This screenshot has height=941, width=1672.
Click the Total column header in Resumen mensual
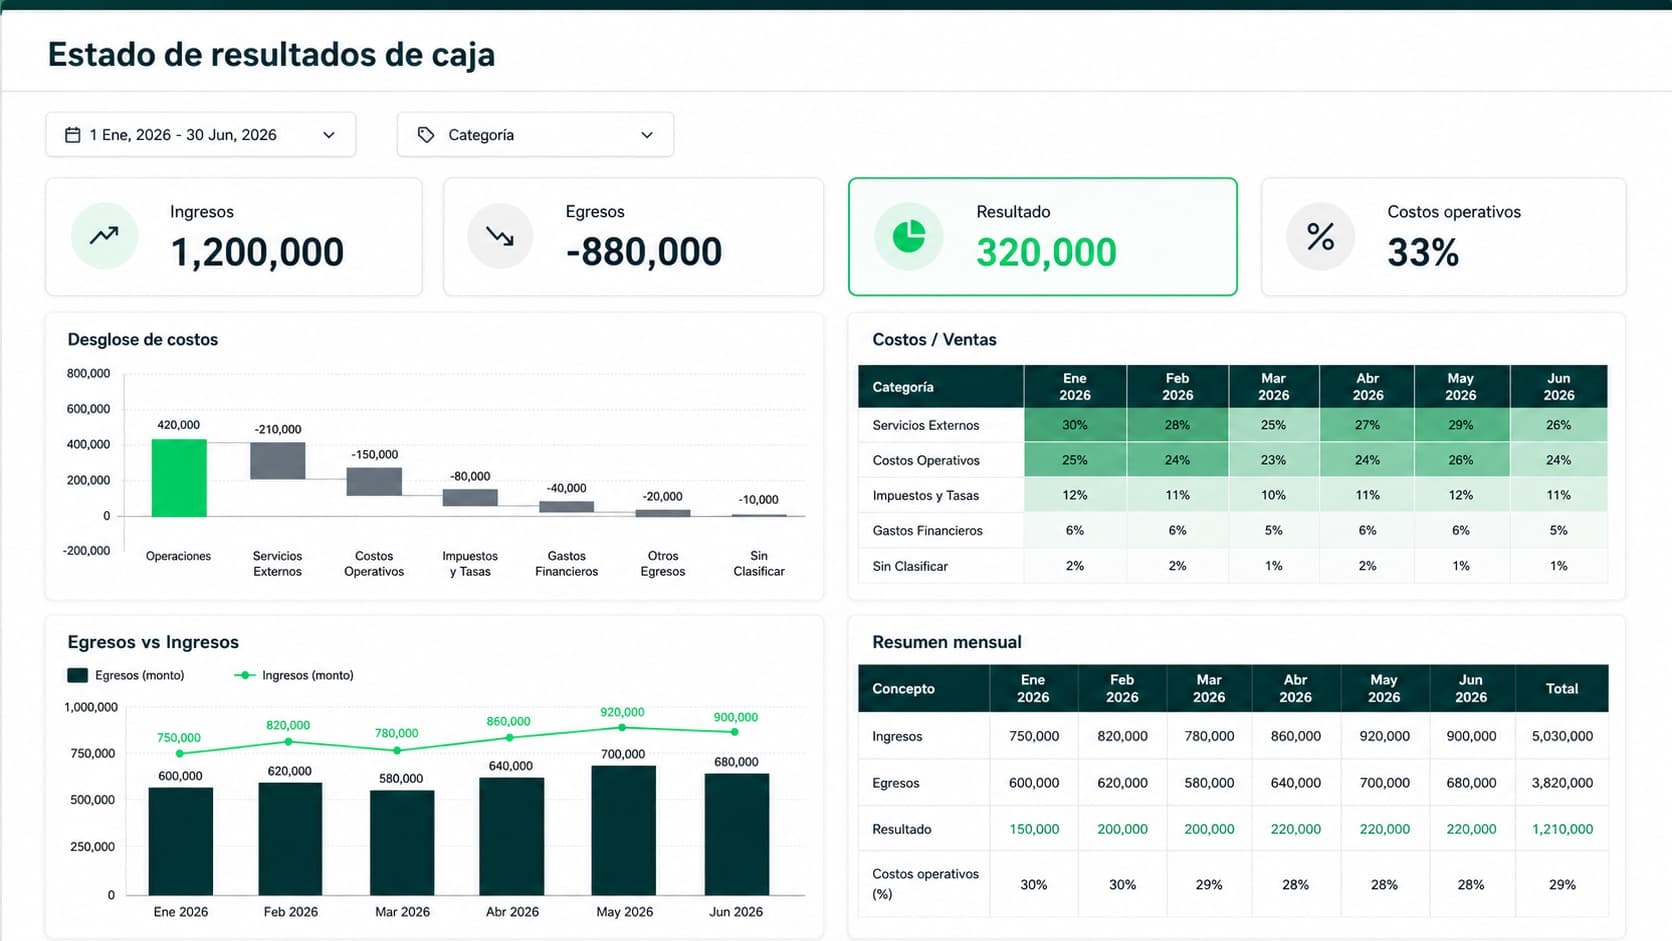pos(1562,689)
